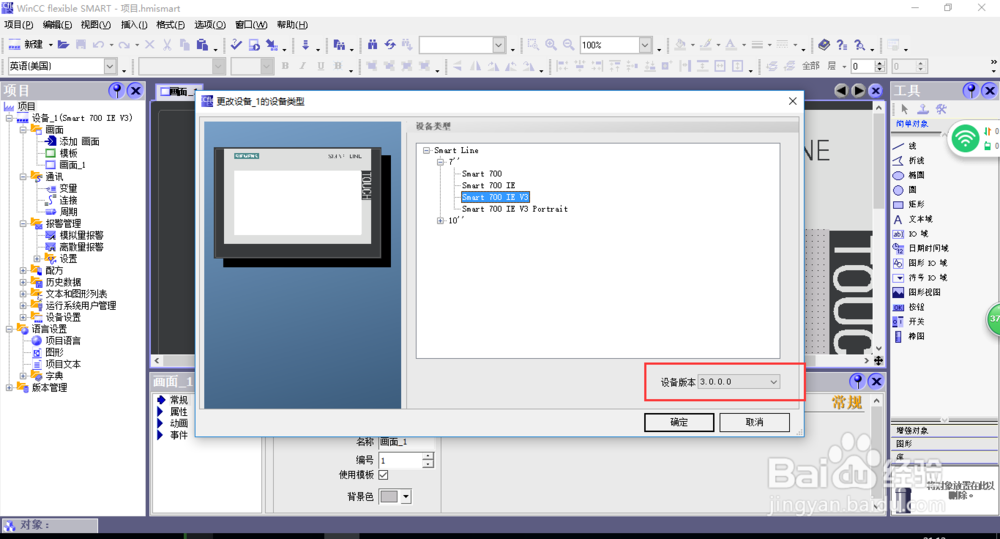Select the Date-time field (日期时间域) tool

point(920,248)
